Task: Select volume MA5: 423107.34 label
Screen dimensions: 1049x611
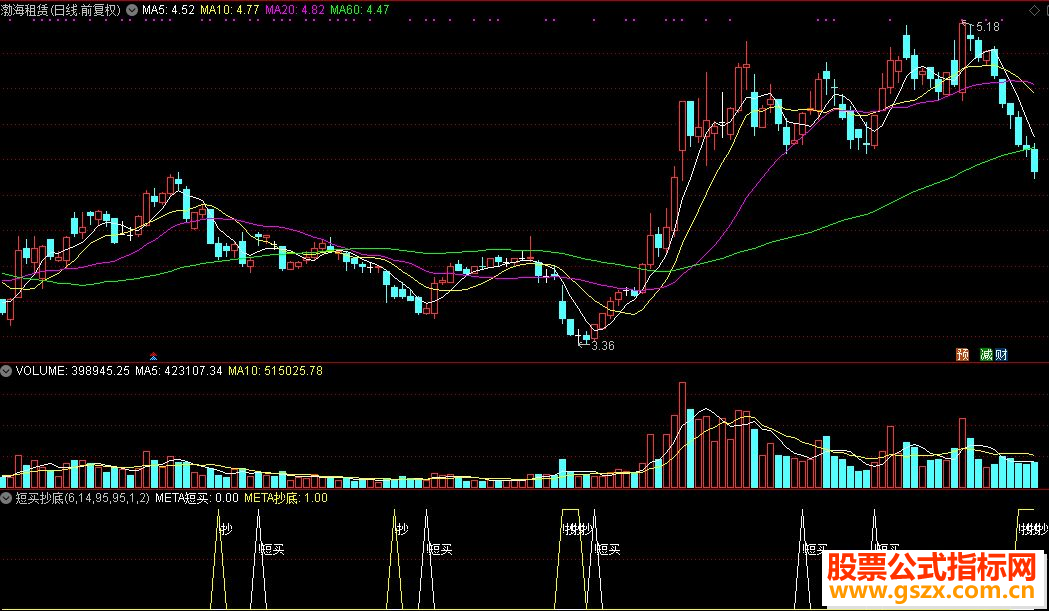Action: point(179,370)
